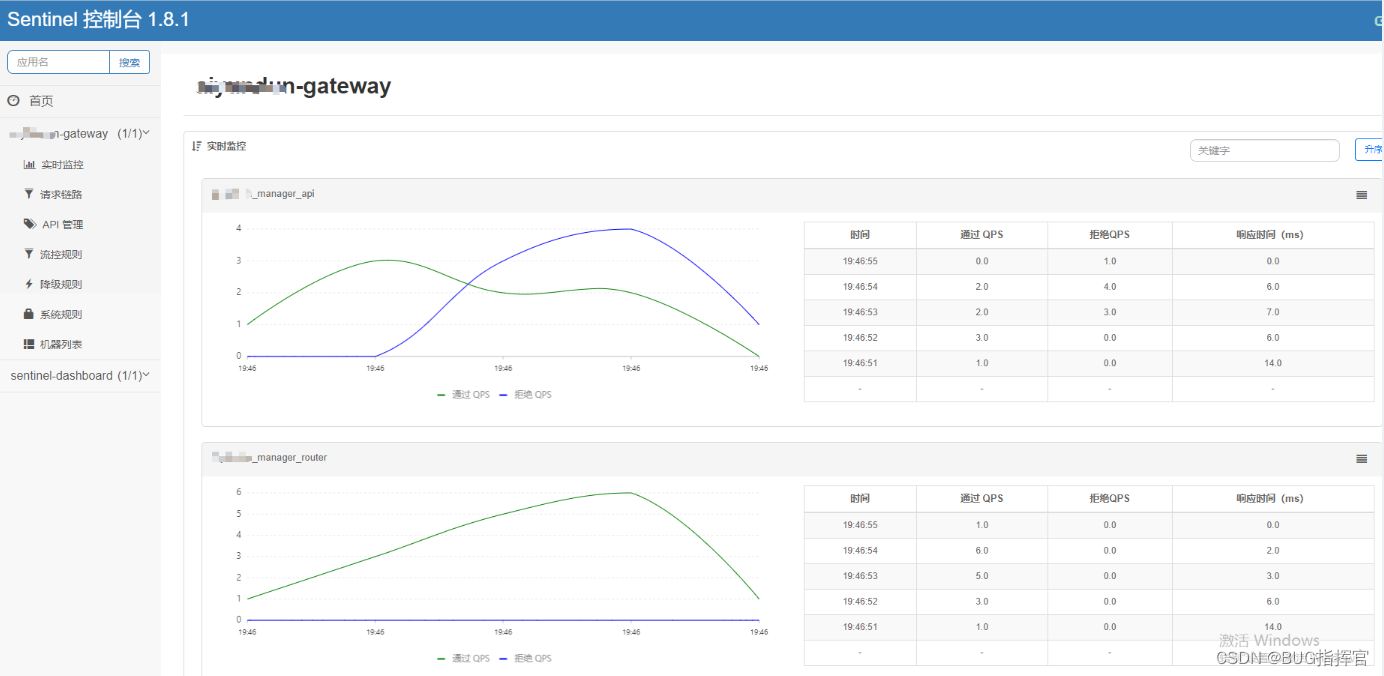Click 通过 QPS header in manager_api table

(982, 235)
